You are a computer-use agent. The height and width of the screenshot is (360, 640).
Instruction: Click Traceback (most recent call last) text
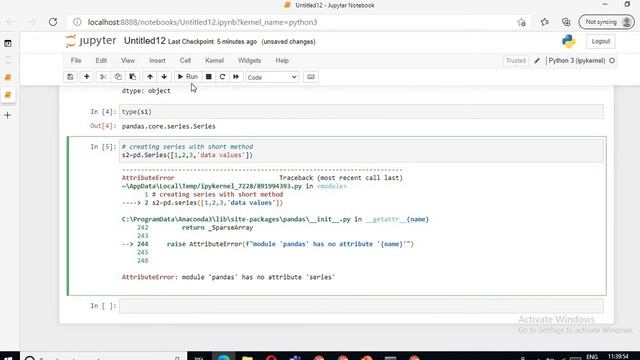pos(341,178)
